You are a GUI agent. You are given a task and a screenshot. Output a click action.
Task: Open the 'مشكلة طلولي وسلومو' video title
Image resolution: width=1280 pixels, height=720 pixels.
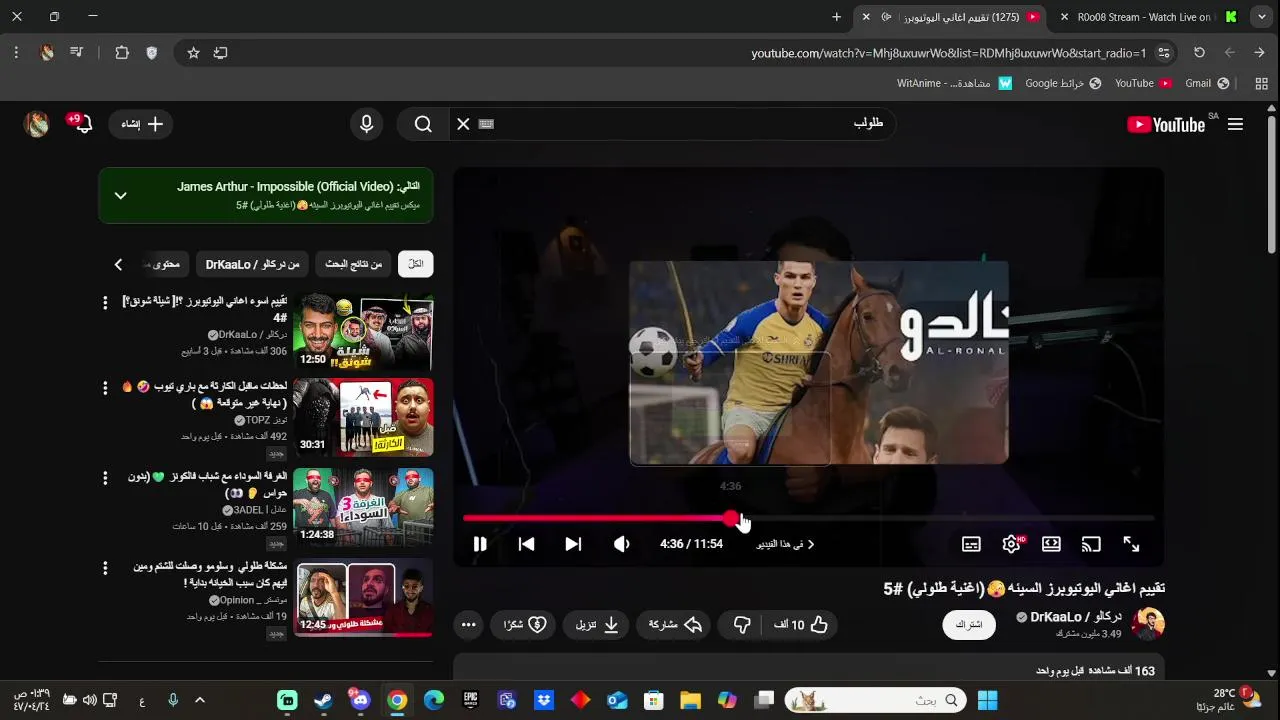point(210,574)
